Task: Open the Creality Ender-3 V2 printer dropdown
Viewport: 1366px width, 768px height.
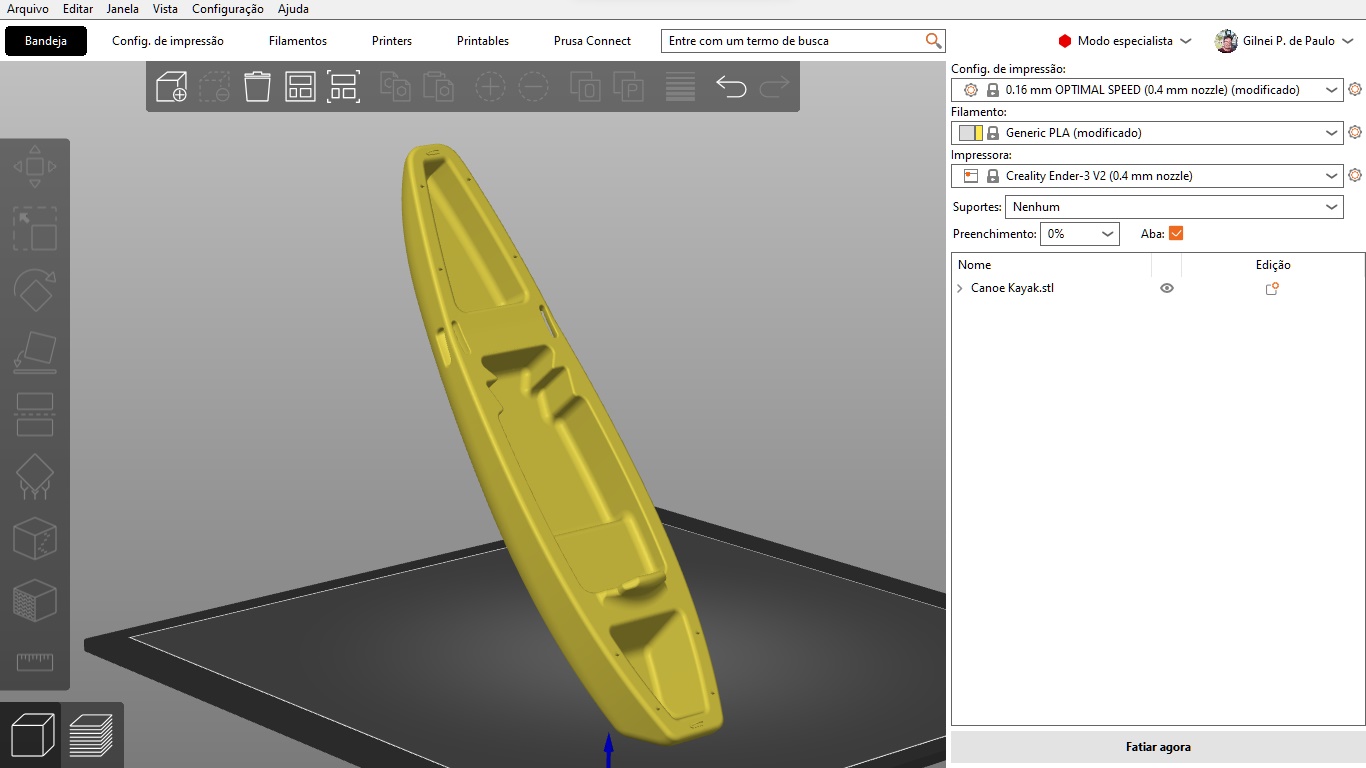Action: pos(1147,176)
